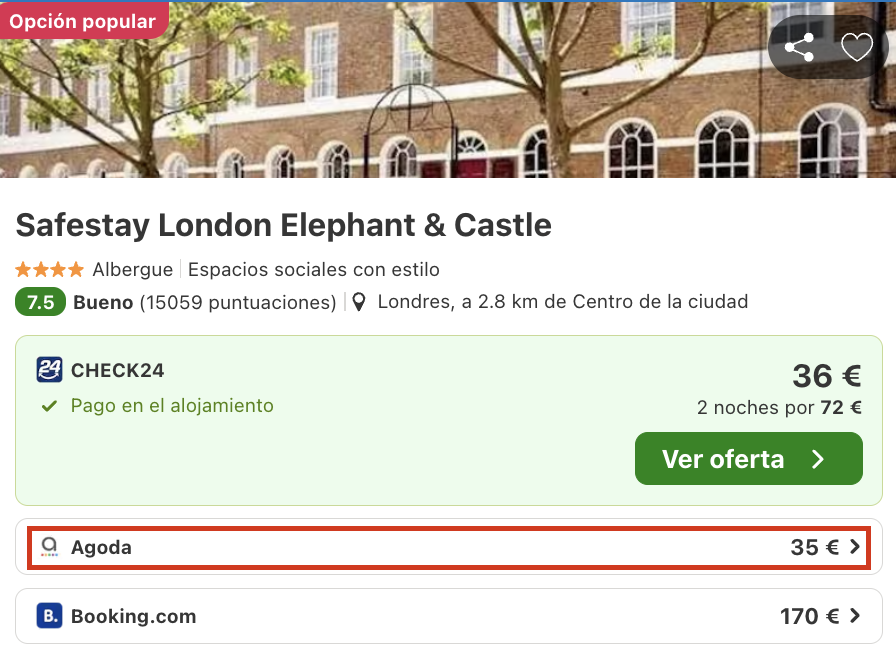Click the Londres, a 2.8 km location text
Image resolution: width=896 pixels, height=656 pixels.
563,301
